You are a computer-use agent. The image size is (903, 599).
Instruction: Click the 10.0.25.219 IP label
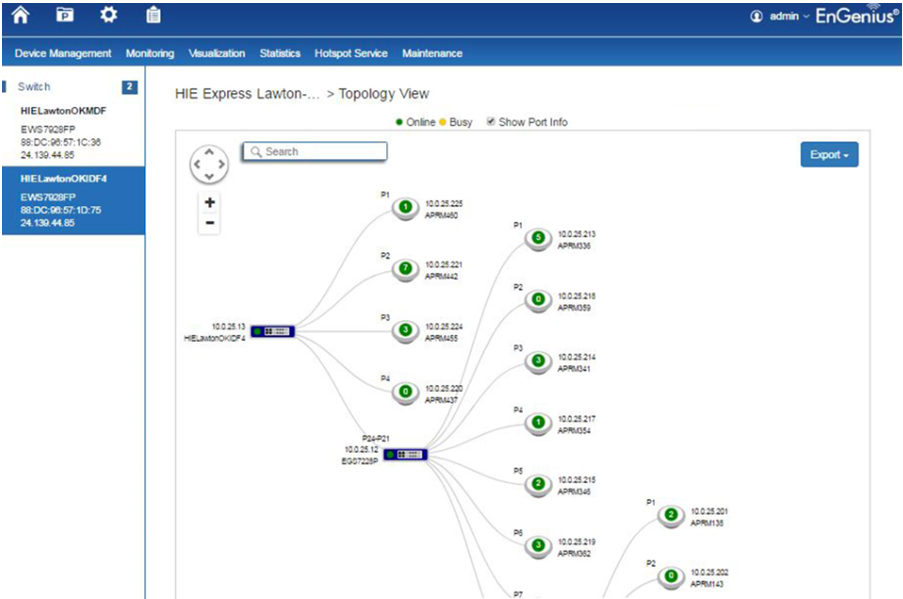[x=576, y=542]
